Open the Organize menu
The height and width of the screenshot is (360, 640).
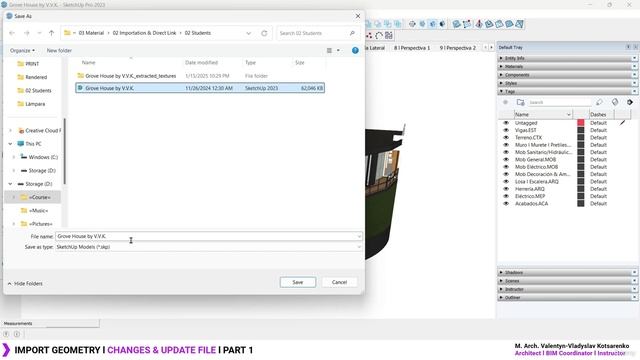(x=22, y=50)
